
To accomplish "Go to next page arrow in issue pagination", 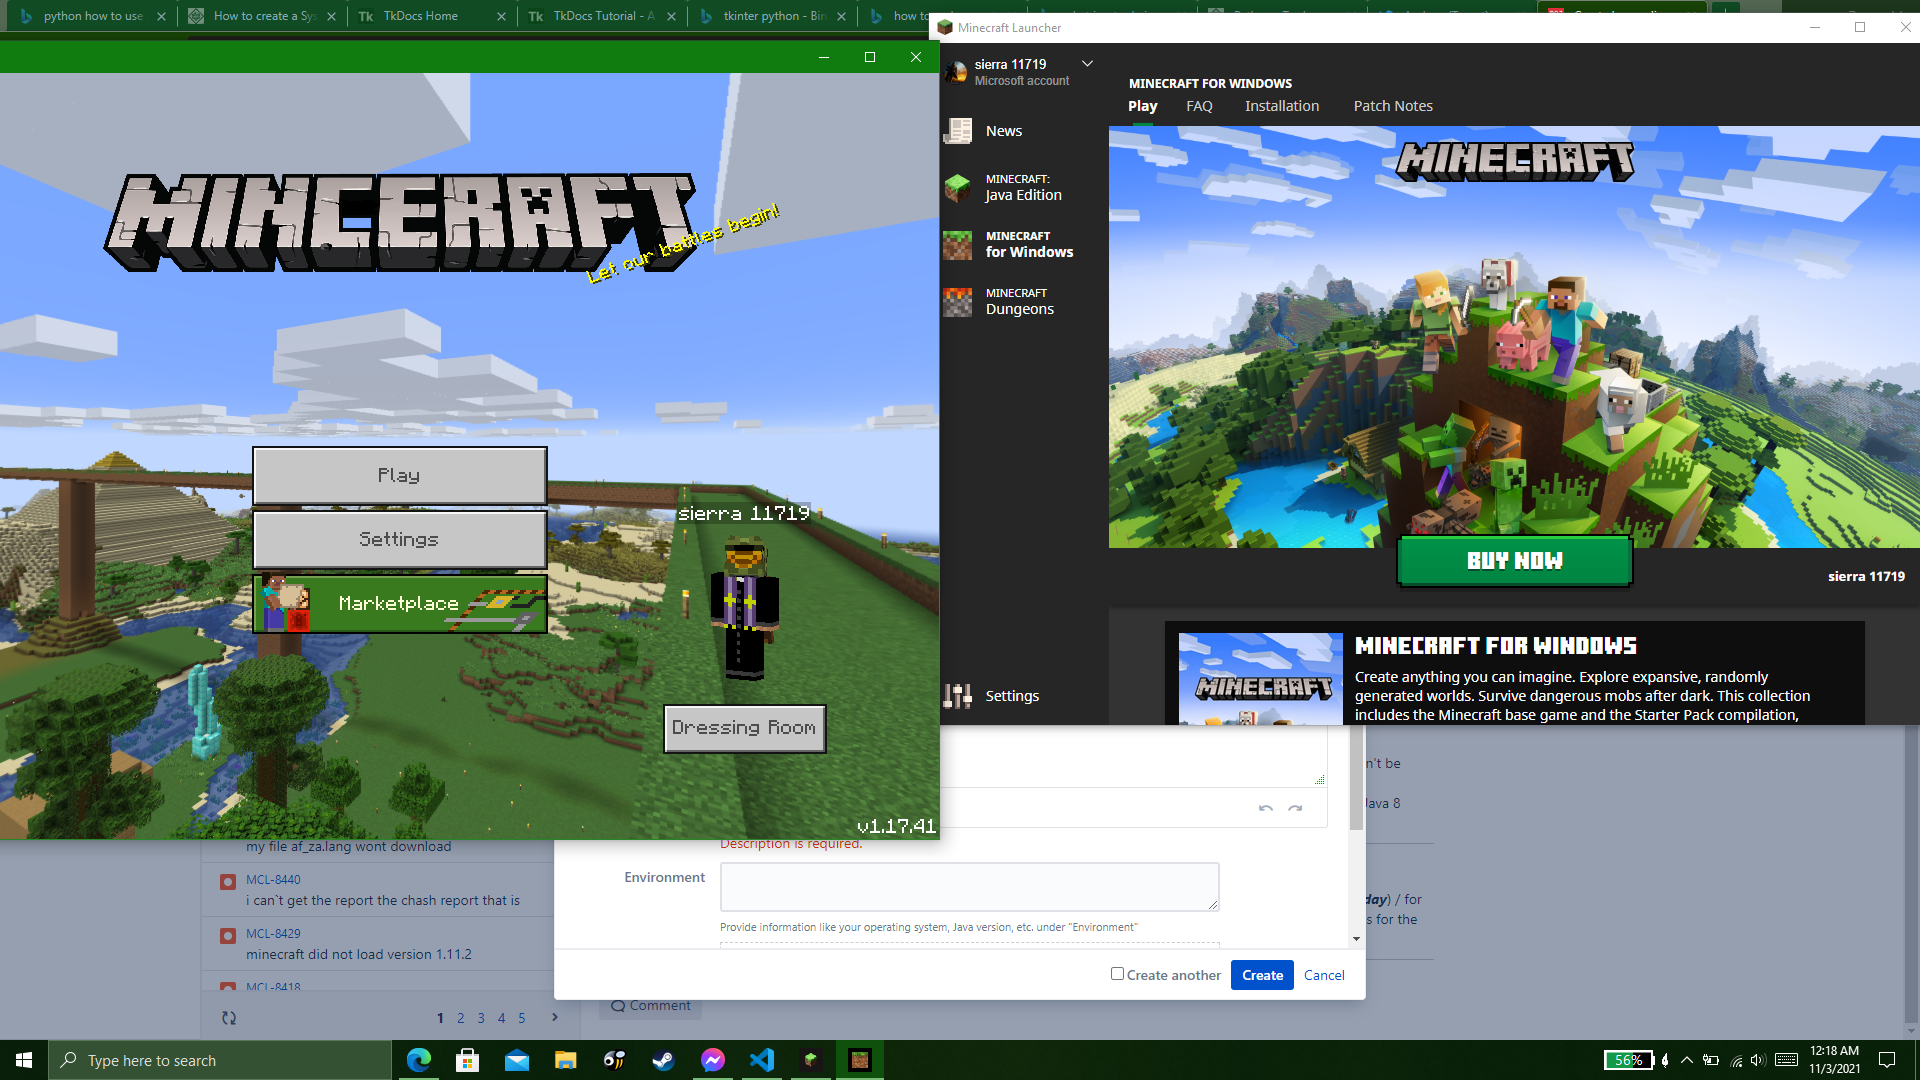I will click(x=555, y=1018).
